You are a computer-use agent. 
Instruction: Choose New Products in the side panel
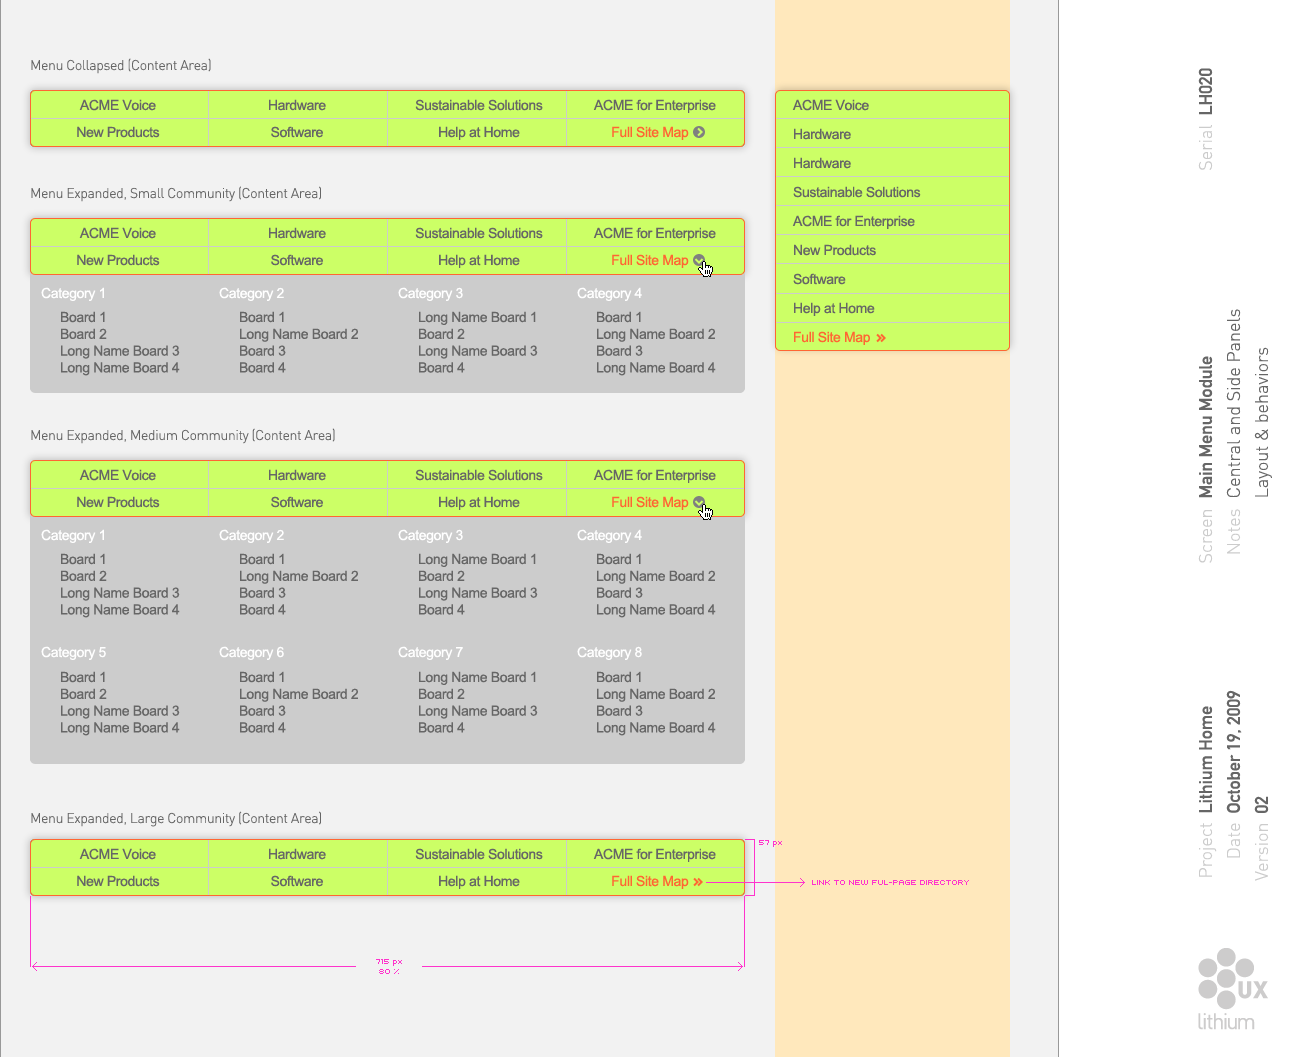click(x=835, y=250)
